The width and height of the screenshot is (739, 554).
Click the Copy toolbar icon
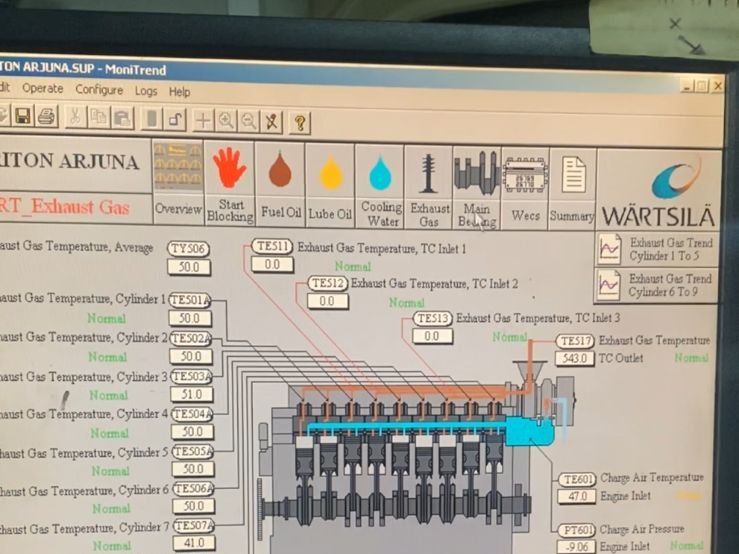pyautogui.click(x=99, y=118)
